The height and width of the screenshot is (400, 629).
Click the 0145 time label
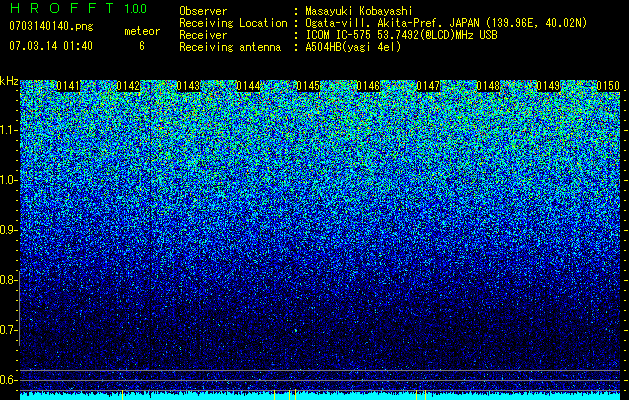[308, 86]
